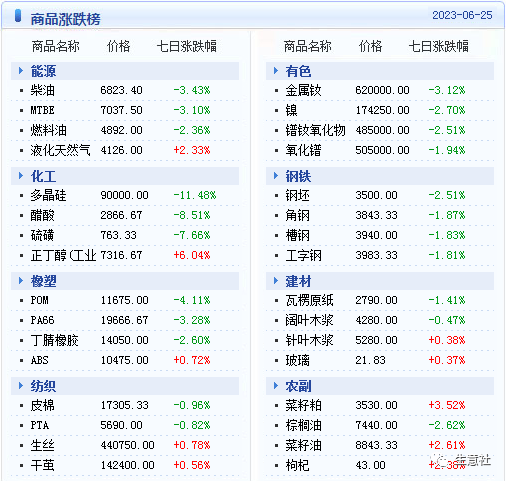
Task: Select the 皮棉 commodity name
Action: (x=42, y=405)
